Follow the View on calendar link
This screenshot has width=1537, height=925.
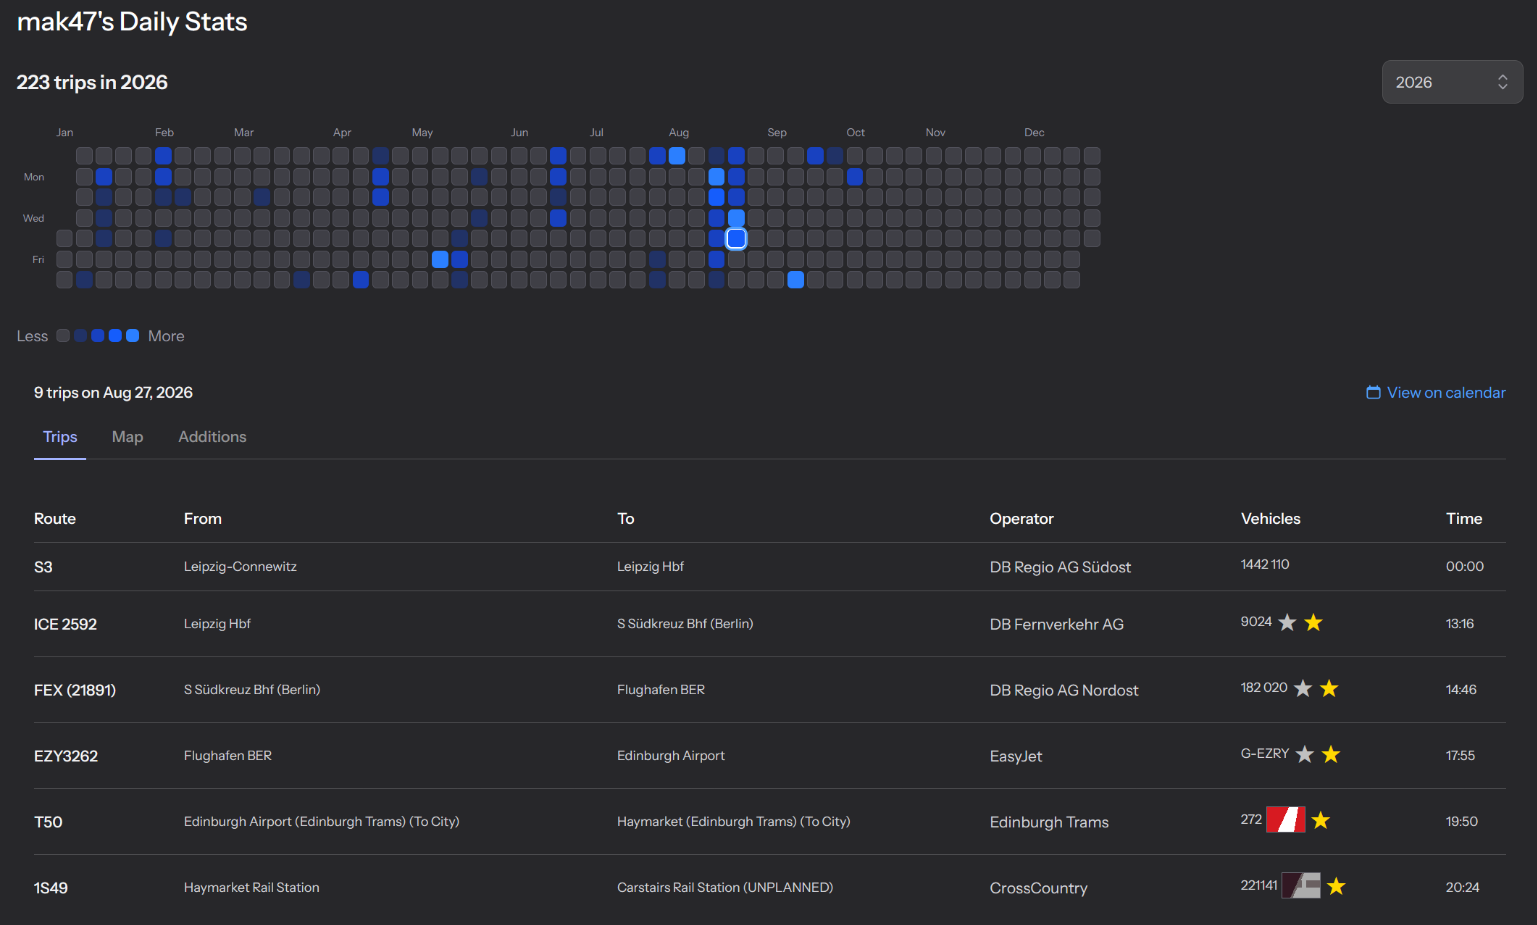pyautogui.click(x=1436, y=393)
